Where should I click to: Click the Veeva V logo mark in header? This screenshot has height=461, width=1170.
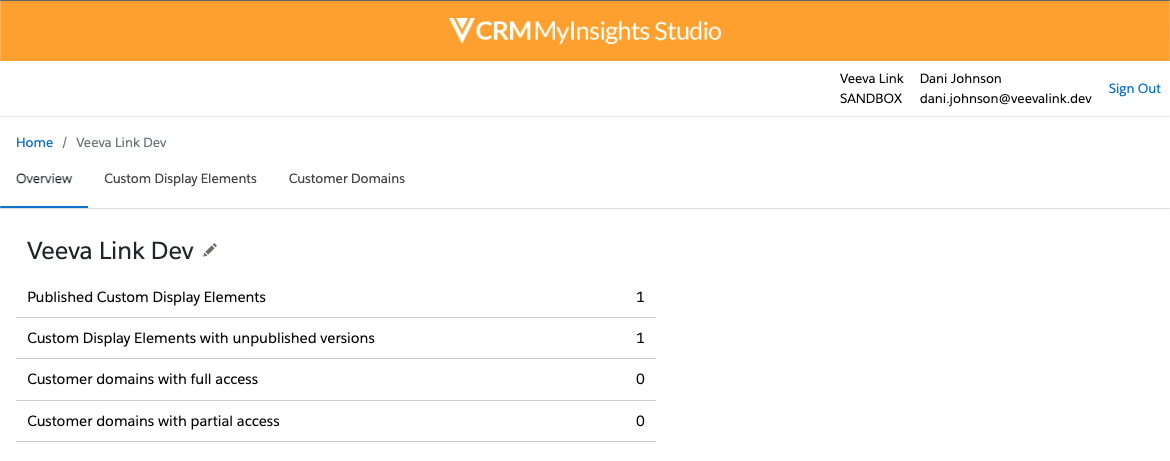(x=461, y=31)
